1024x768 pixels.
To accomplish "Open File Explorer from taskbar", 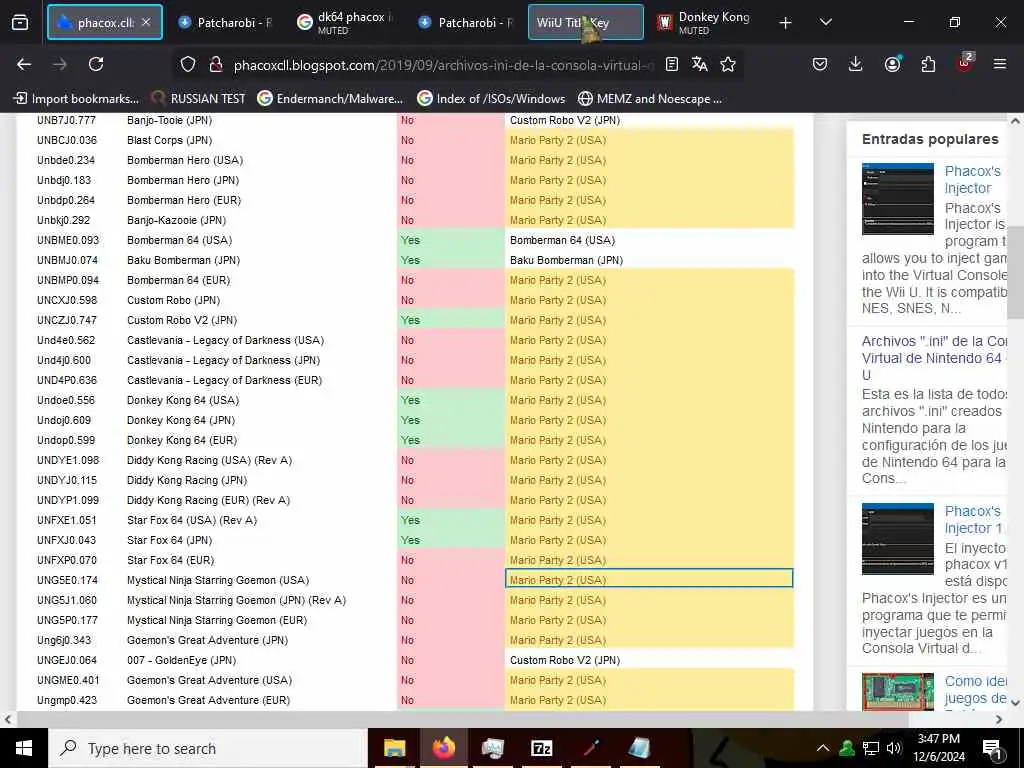I will click(x=394, y=748).
